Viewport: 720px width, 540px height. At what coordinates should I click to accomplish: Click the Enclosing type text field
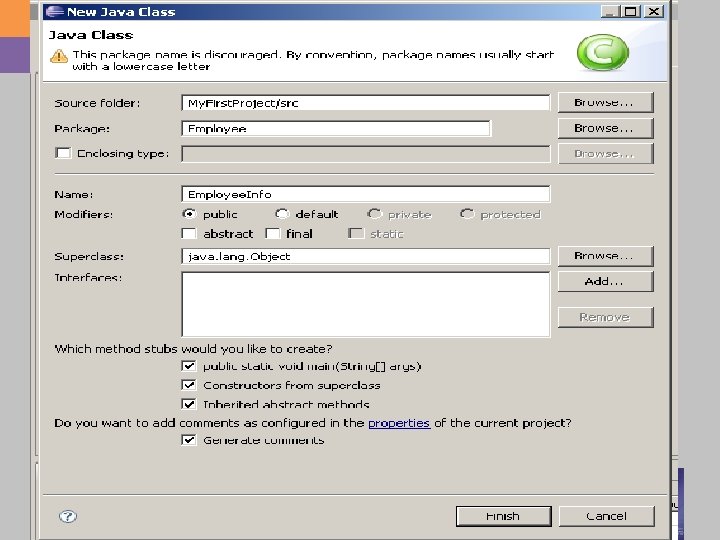pyautogui.click(x=366, y=154)
